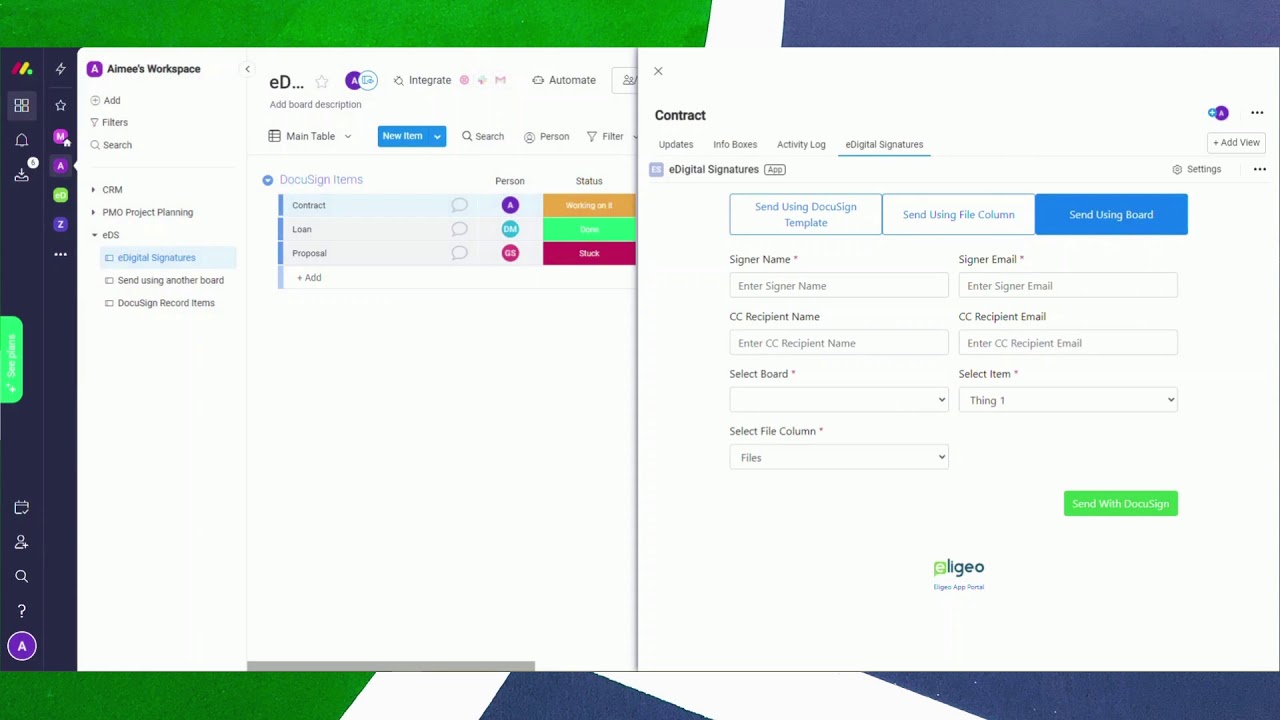Click the Send With DocuSign button
This screenshot has width=1280, height=720.
pos(1121,504)
